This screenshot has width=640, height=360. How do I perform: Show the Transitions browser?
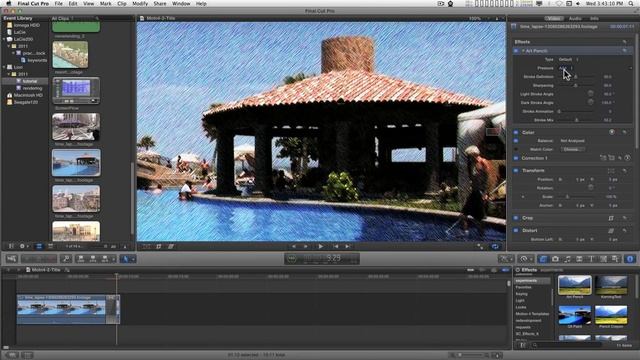pyautogui.click(x=579, y=259)
